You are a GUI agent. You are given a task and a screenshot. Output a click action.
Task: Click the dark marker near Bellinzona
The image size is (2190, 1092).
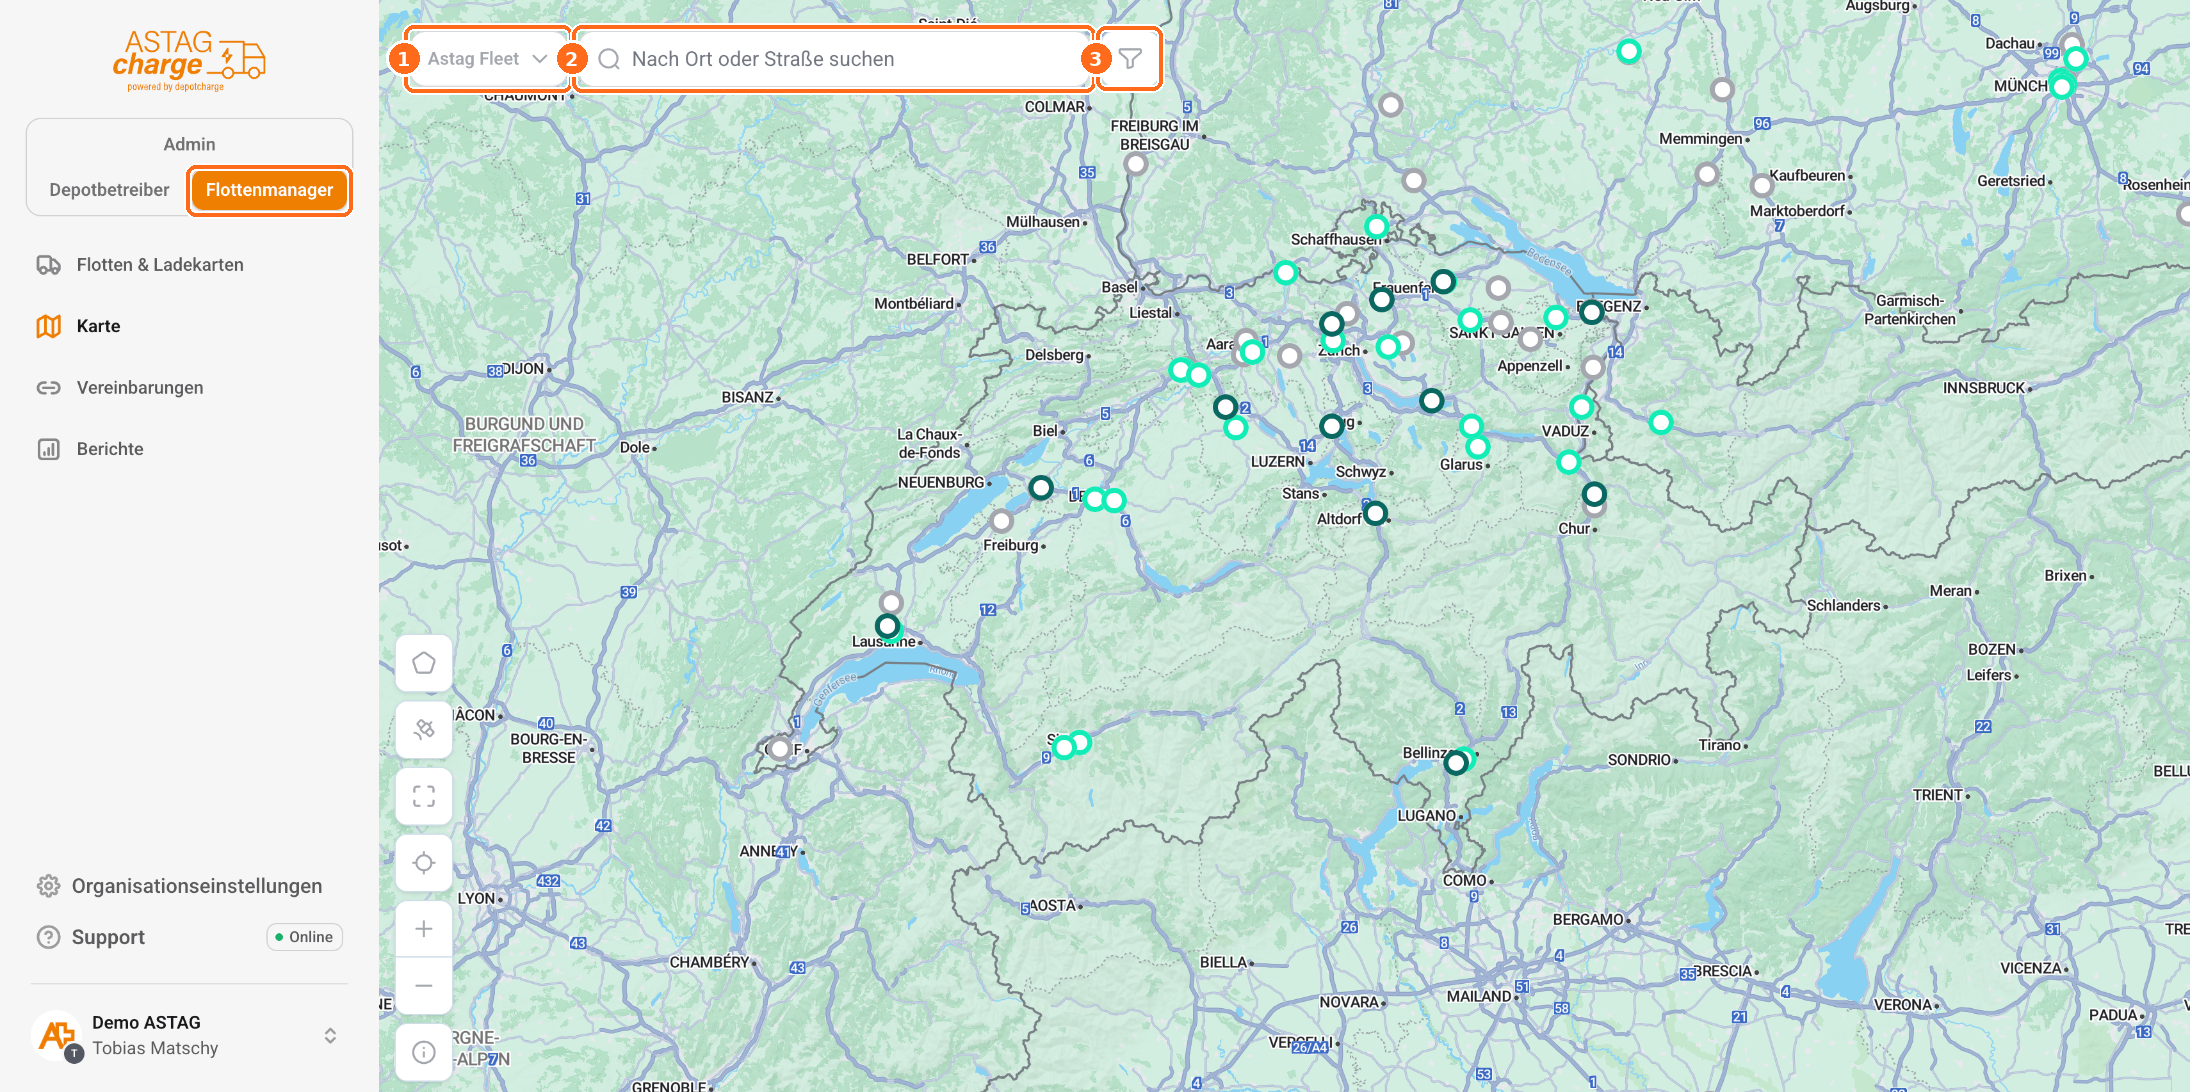(x=1456, y=763)
